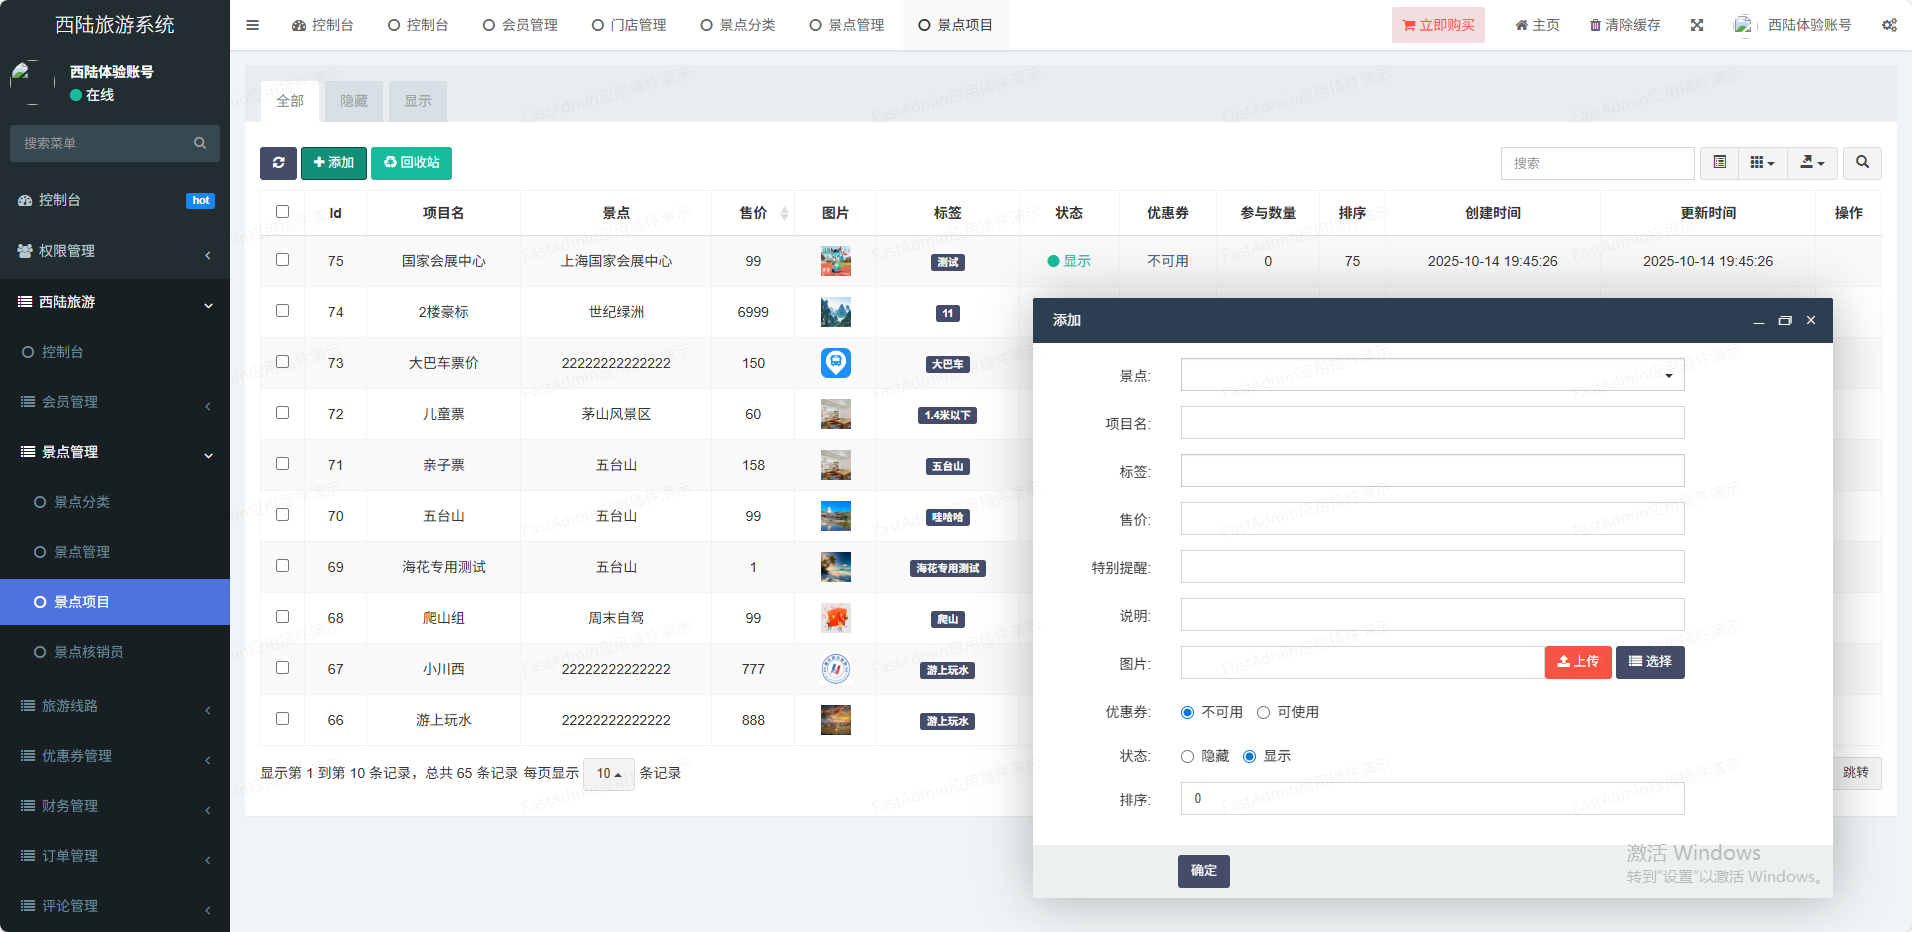Click the fullscreen expand icon

pyautogui.click(x=1697, y=25)
